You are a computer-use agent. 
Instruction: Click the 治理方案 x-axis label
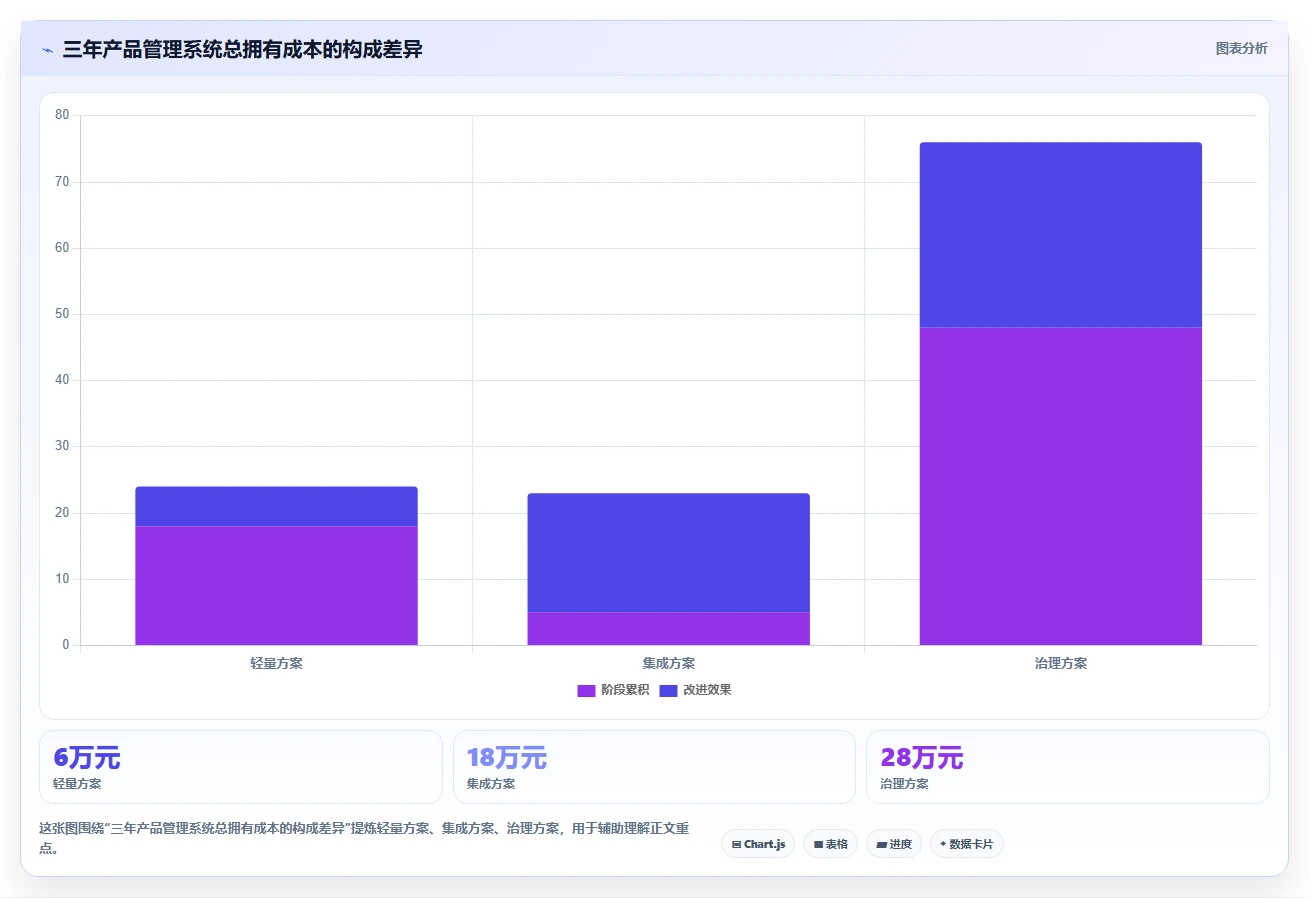coord(1060,663)
